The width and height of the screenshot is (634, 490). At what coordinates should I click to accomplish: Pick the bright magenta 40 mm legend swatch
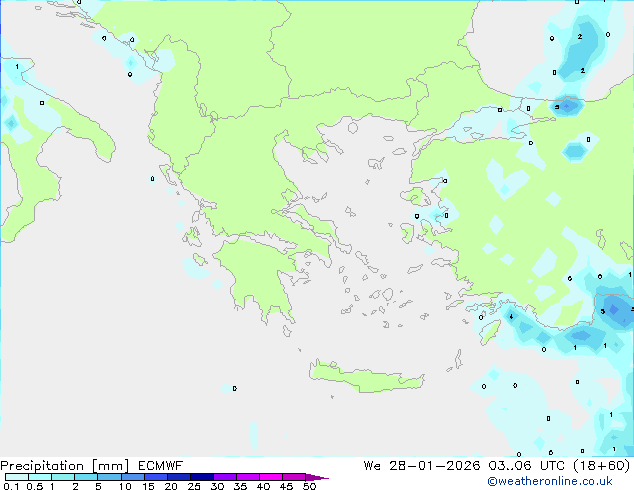(x=271, y=477)
